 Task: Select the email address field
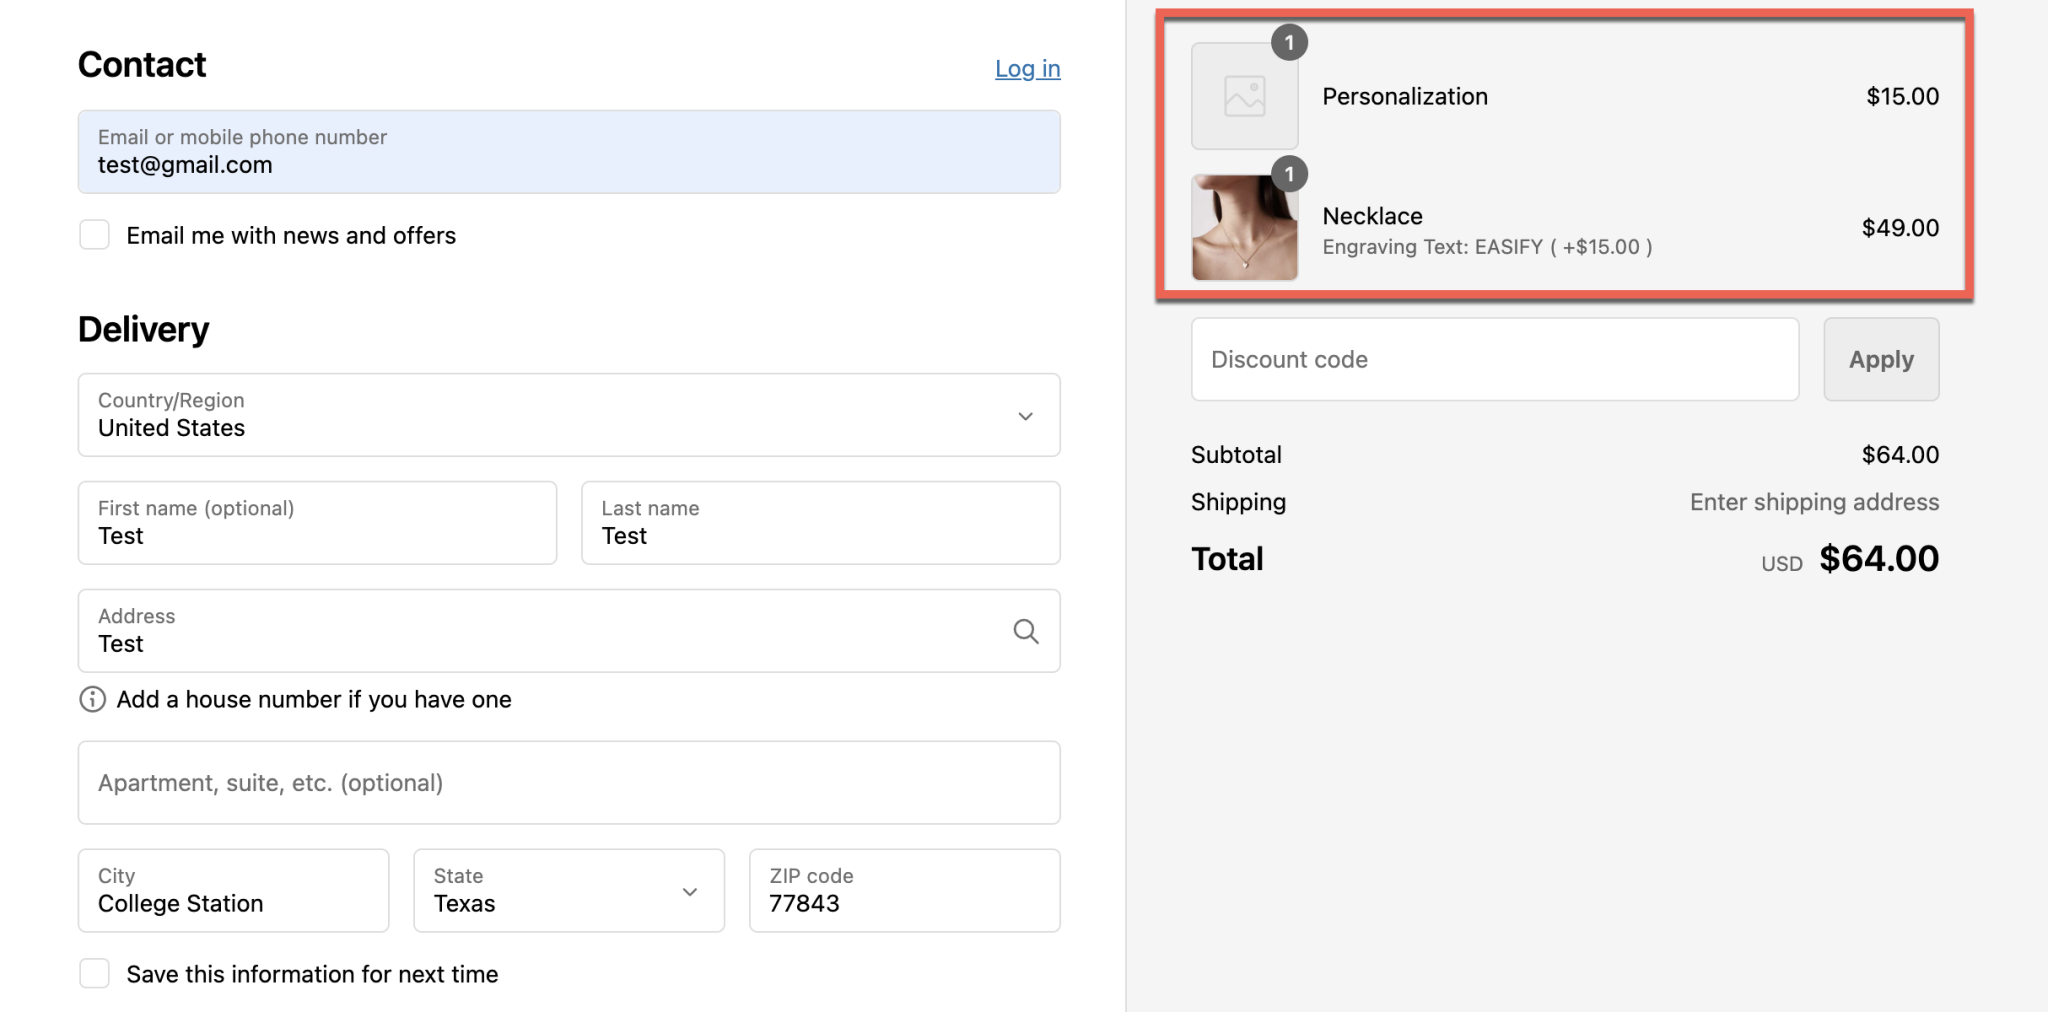(x=568, y=152)
